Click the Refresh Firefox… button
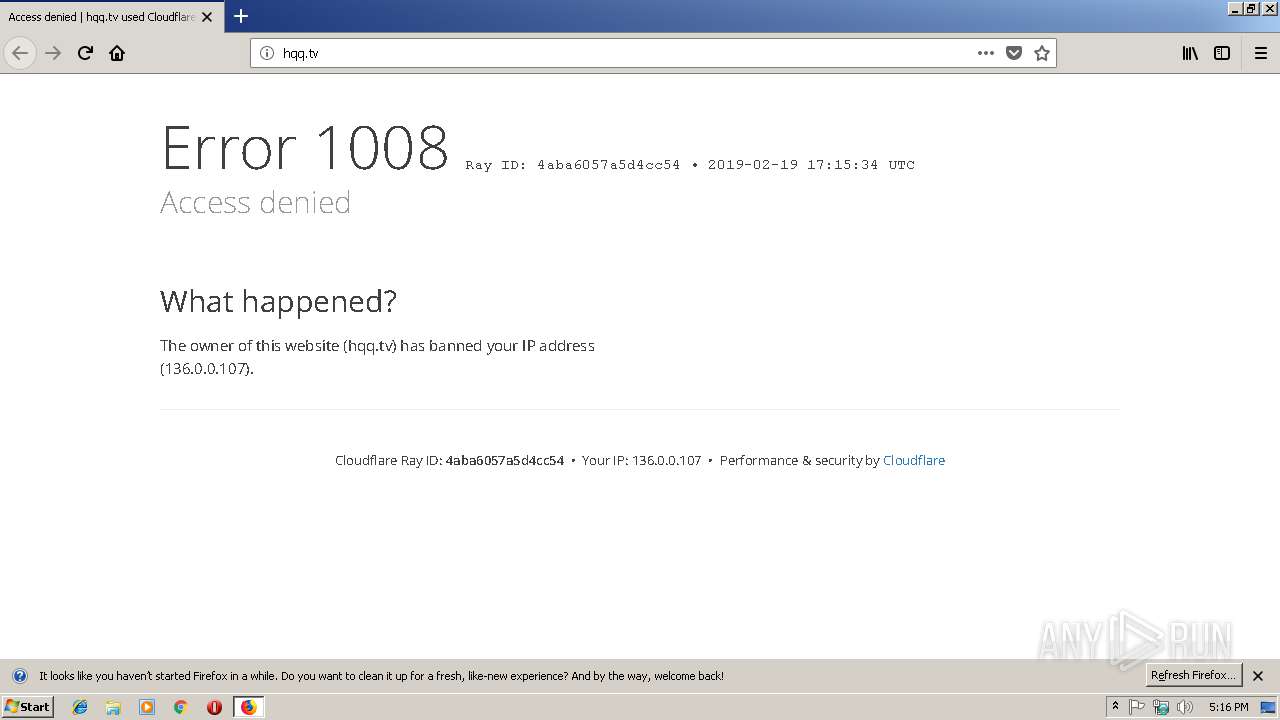 pyautogui.click(x=1193, y=675)
